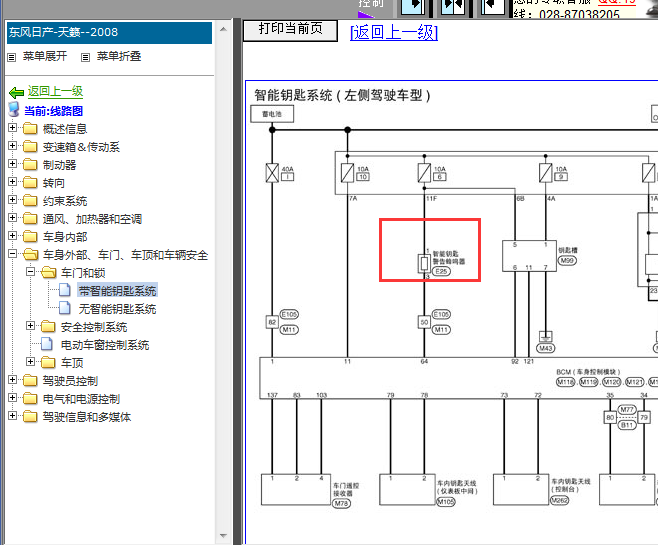Click the 制动器 folder icon
This screenshot has height=545, width=658.
(30, 164)
